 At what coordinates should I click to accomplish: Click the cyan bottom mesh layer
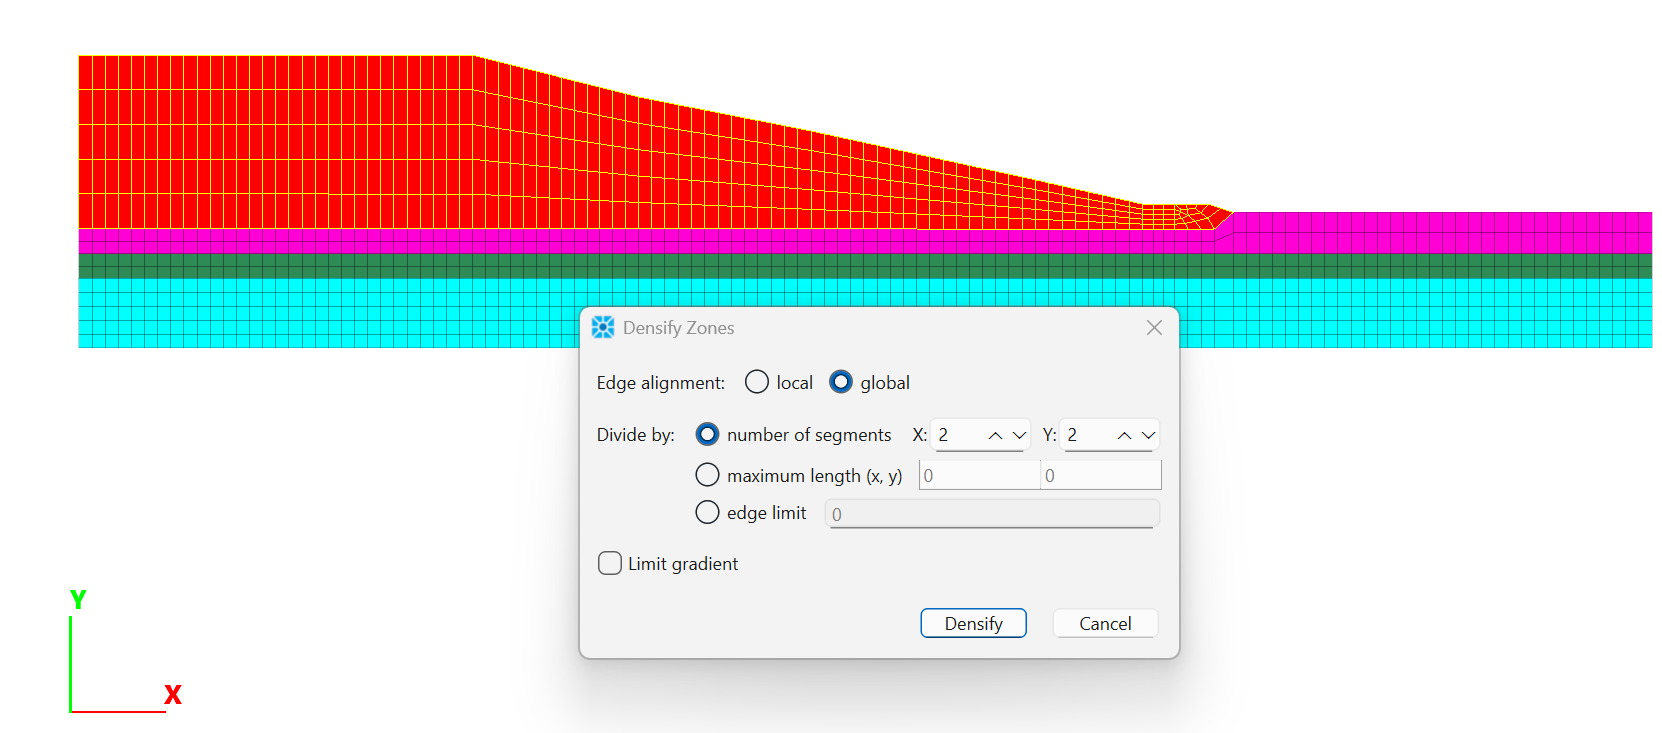click(x=328, y=313)
